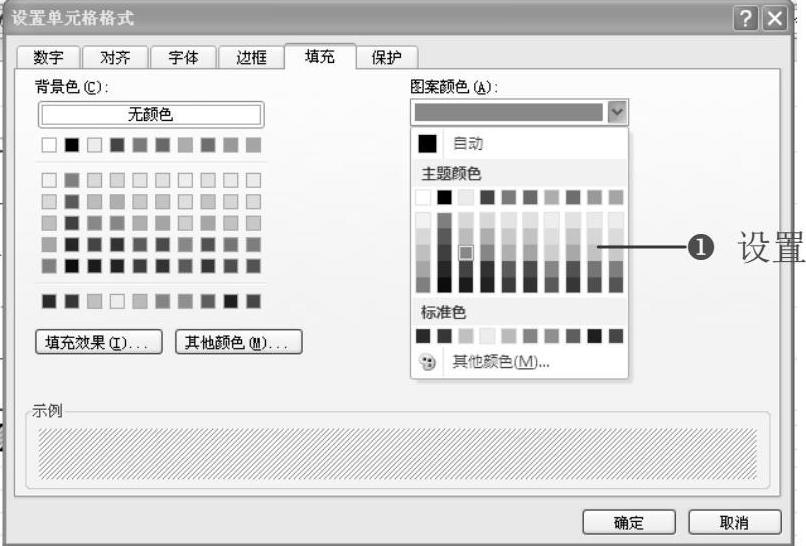Choose 自动 pattern color option
Image resolution: width=806 pixels, height=546 pixels.
coord(519,143)
